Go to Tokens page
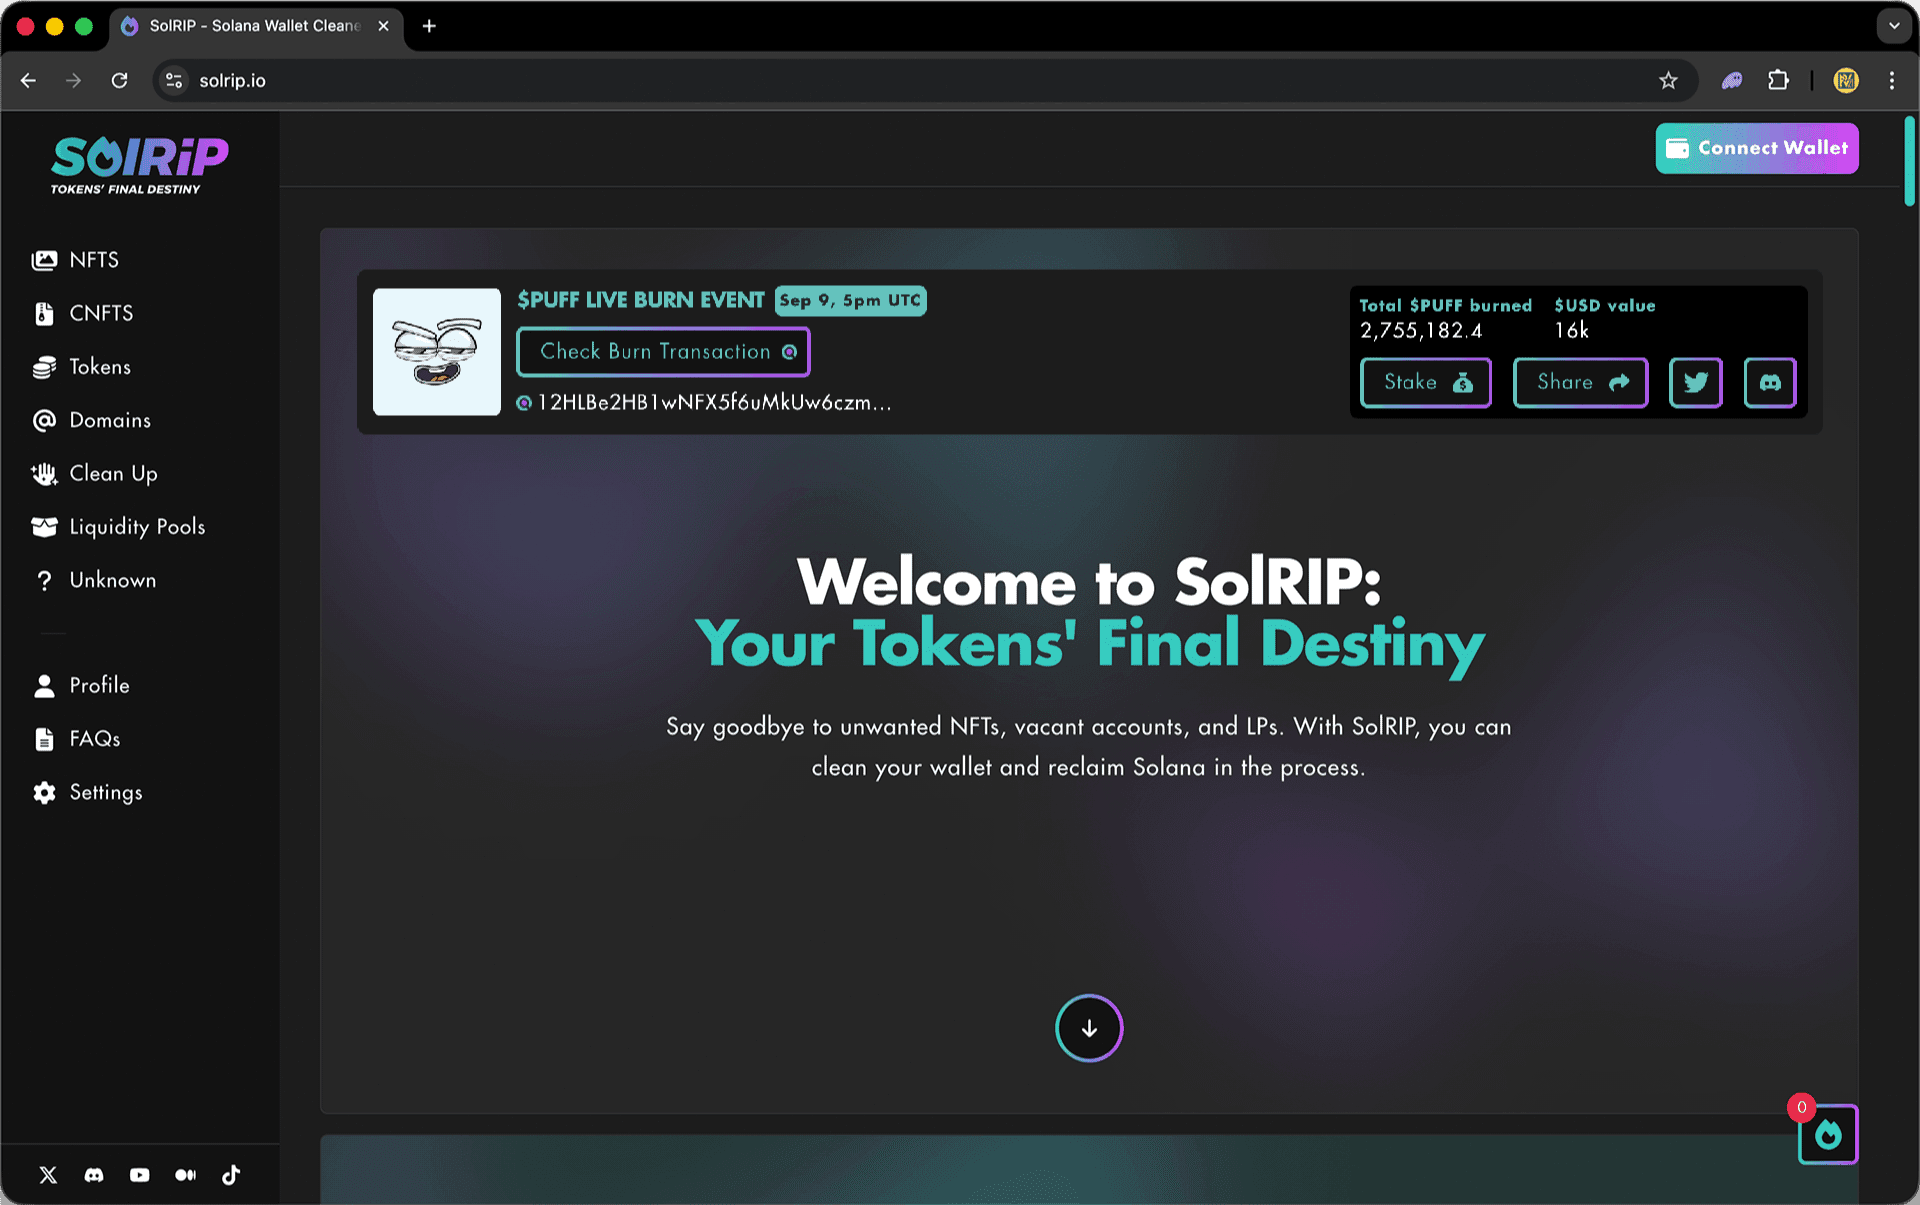Screen dimensions: 1920x1205 point(100,367)
